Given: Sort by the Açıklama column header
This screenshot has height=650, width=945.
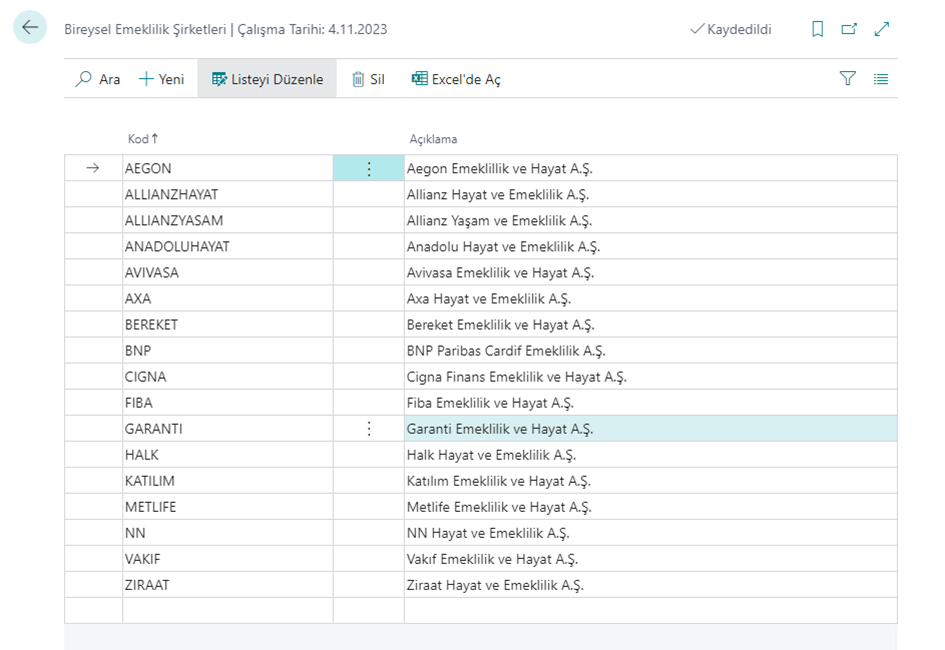Looking at the screenshot, I should pyautogui.click(x=433, y=139).
